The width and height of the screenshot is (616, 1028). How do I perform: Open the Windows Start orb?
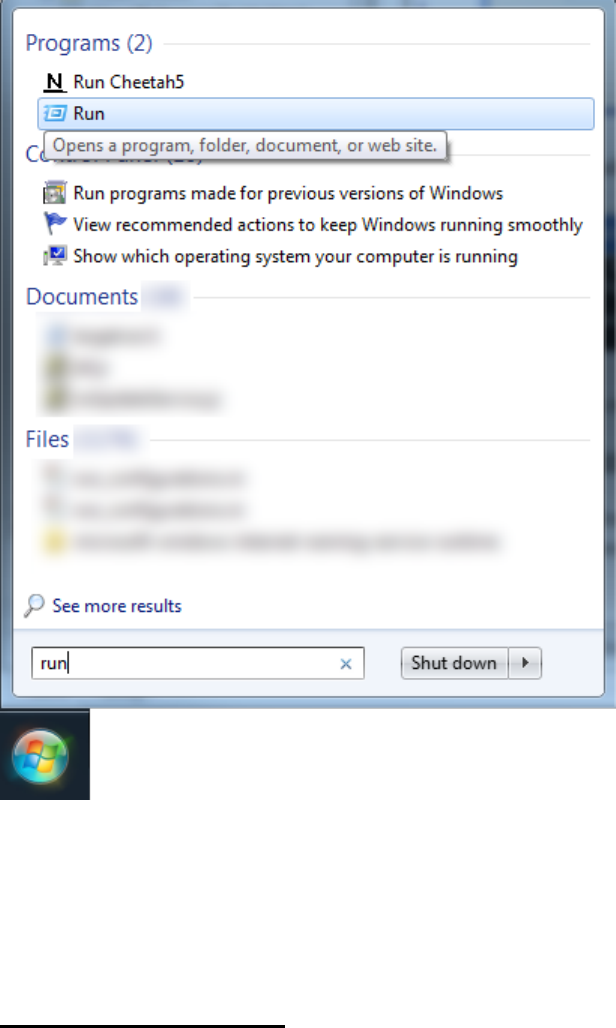[40, 756]
